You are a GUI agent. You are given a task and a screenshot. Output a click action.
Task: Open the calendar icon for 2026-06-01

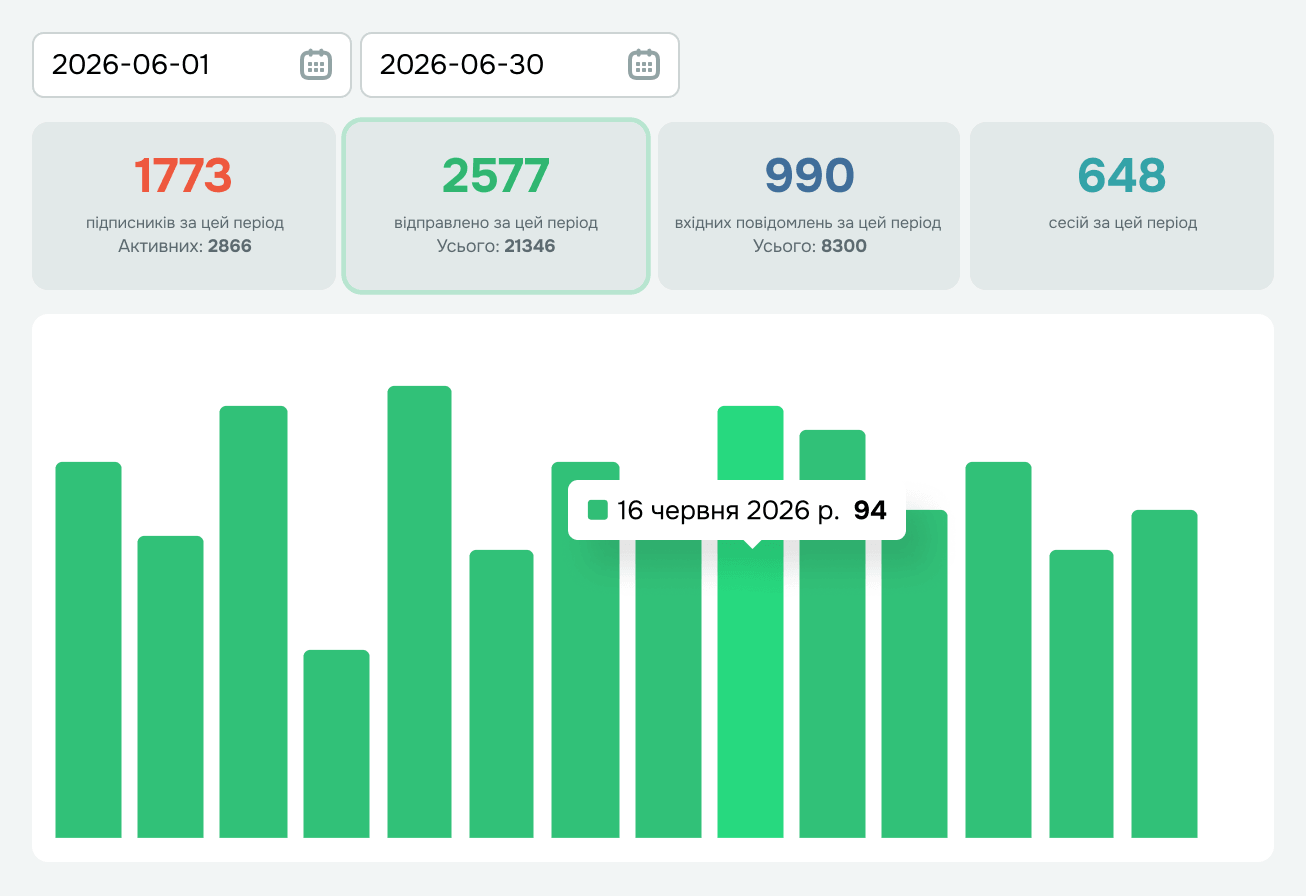[x=316, y=64]
